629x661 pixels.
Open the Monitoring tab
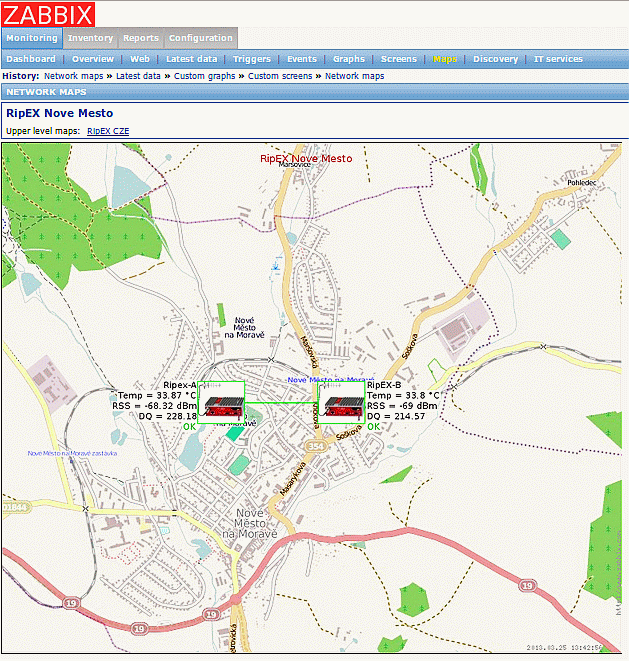[32, 38]
